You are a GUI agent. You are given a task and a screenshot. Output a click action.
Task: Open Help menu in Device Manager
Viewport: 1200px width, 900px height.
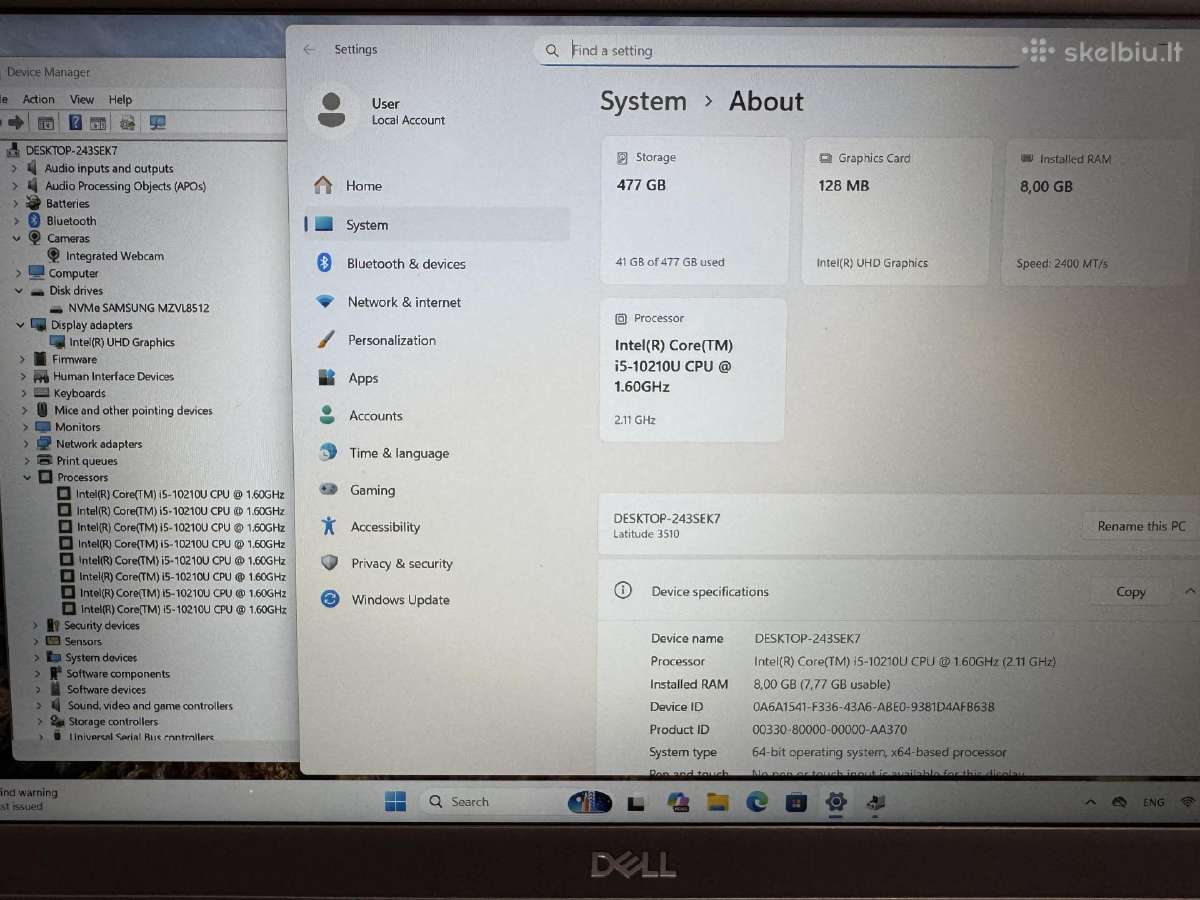120,99
